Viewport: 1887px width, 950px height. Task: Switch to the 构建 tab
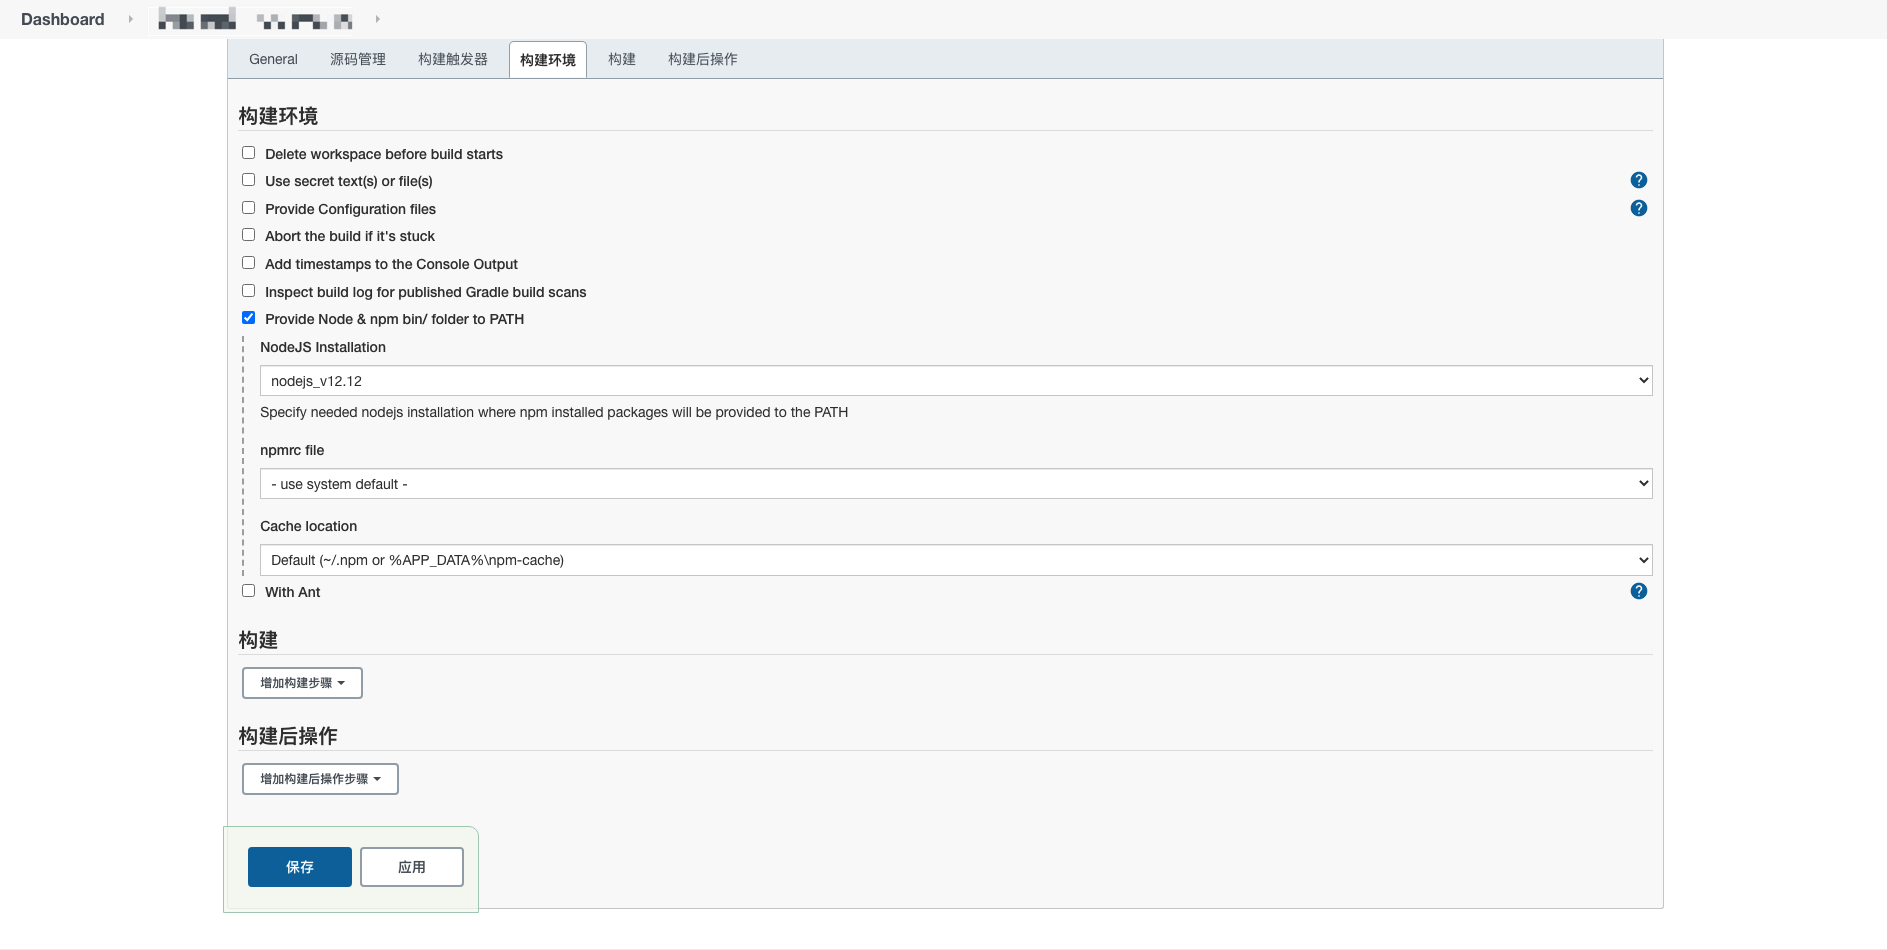click(622, 59)
